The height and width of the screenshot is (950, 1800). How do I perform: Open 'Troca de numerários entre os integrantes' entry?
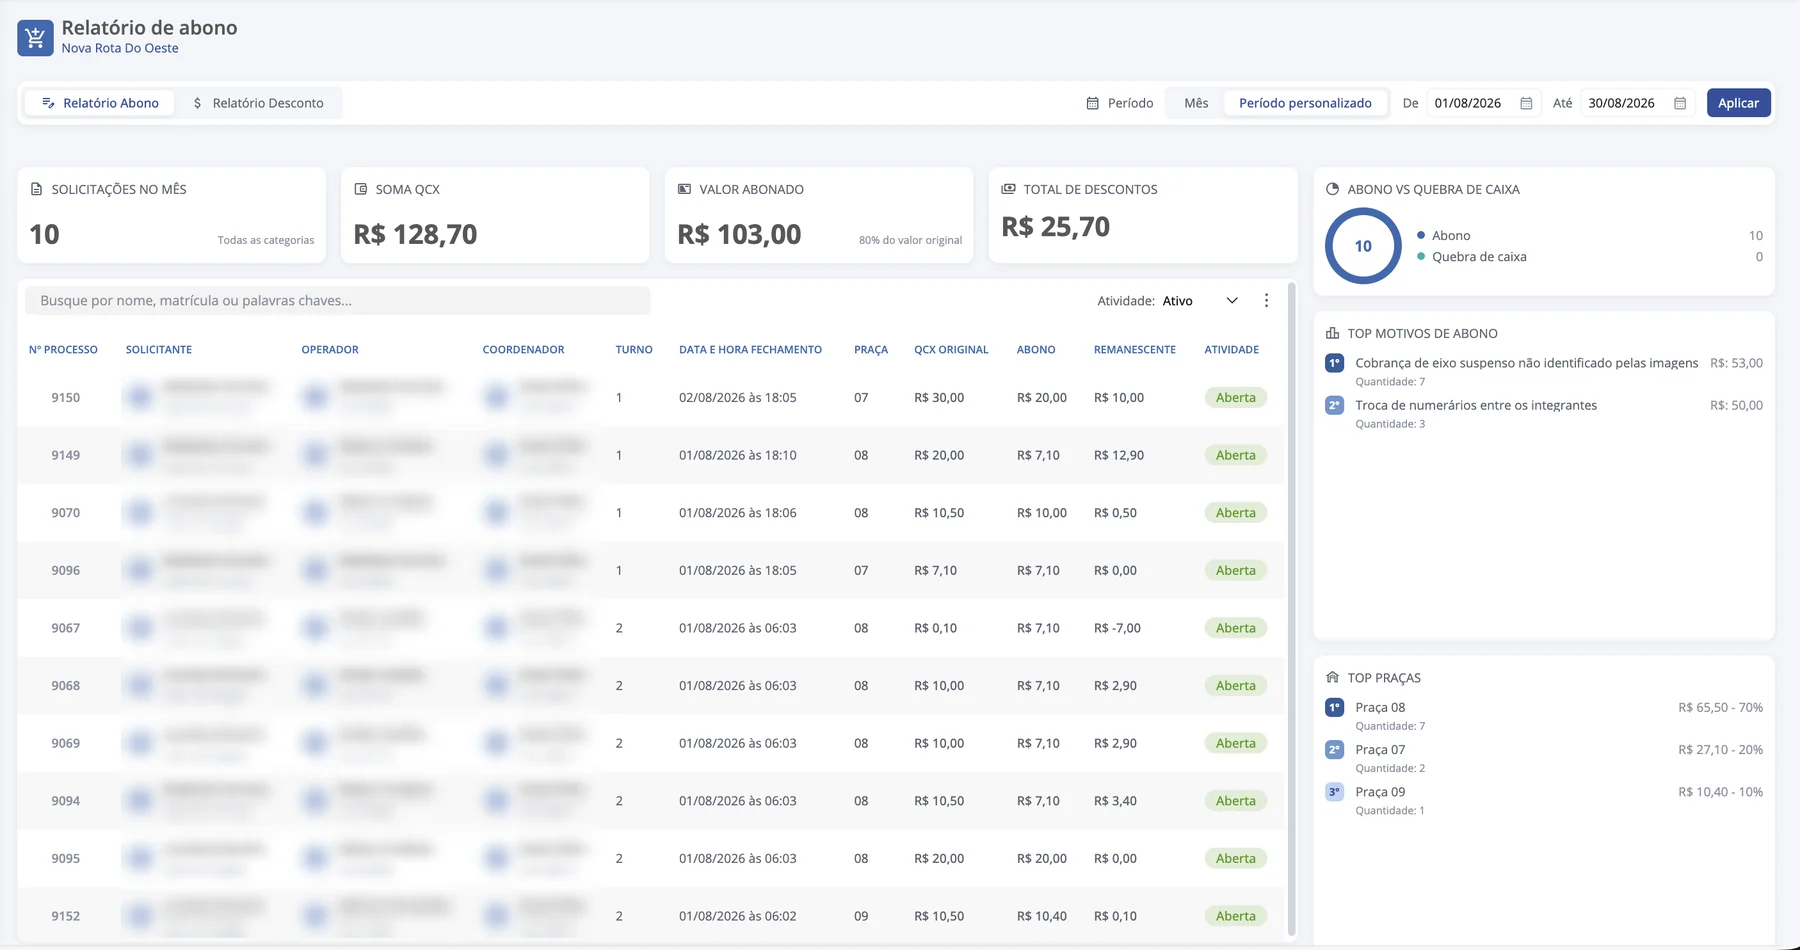click(1544, 413)
